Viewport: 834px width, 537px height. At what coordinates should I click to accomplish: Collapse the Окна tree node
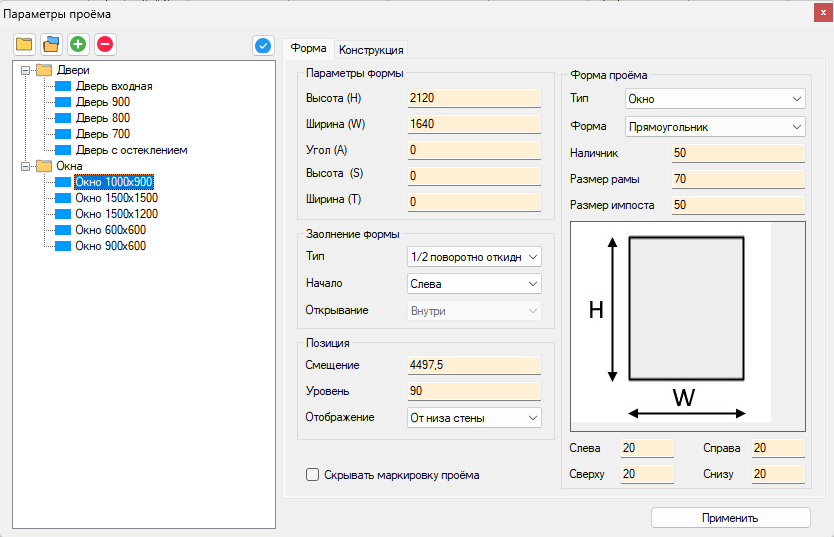pos(26,166)
